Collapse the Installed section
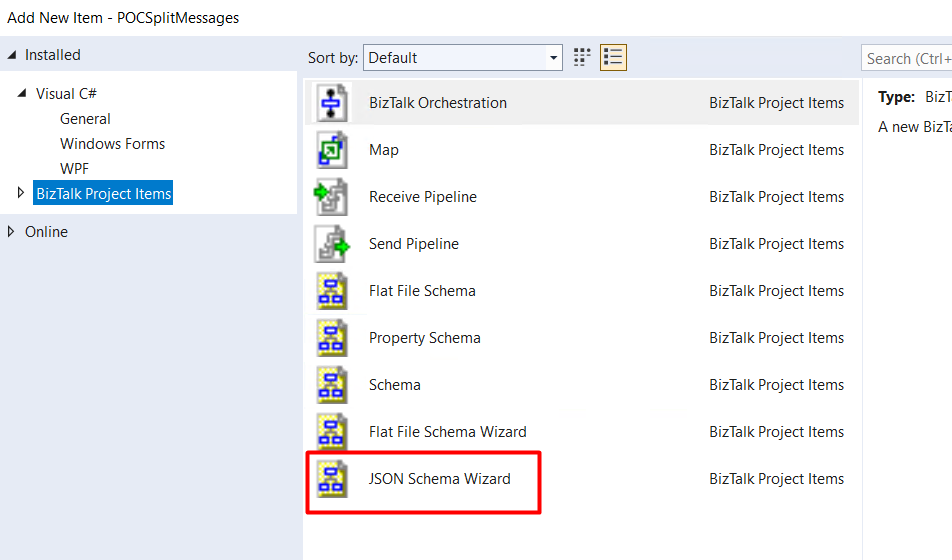Screen dimensions: 952x560 point(12,55)
